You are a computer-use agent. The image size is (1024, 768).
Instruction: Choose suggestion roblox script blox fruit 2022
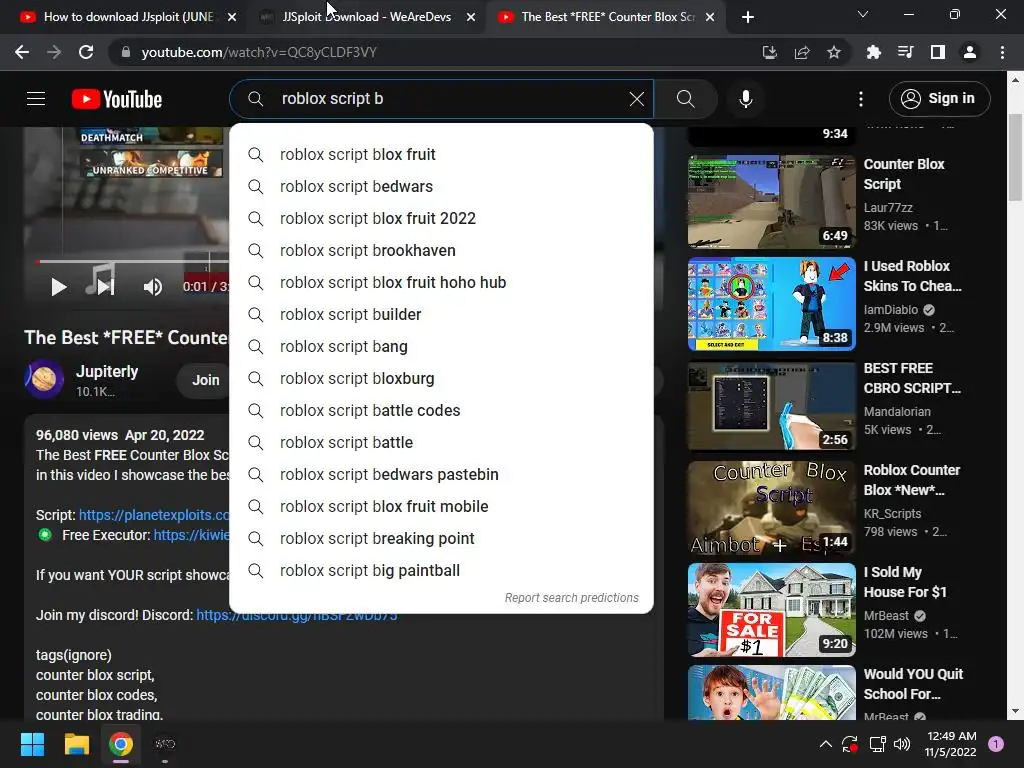441,219
